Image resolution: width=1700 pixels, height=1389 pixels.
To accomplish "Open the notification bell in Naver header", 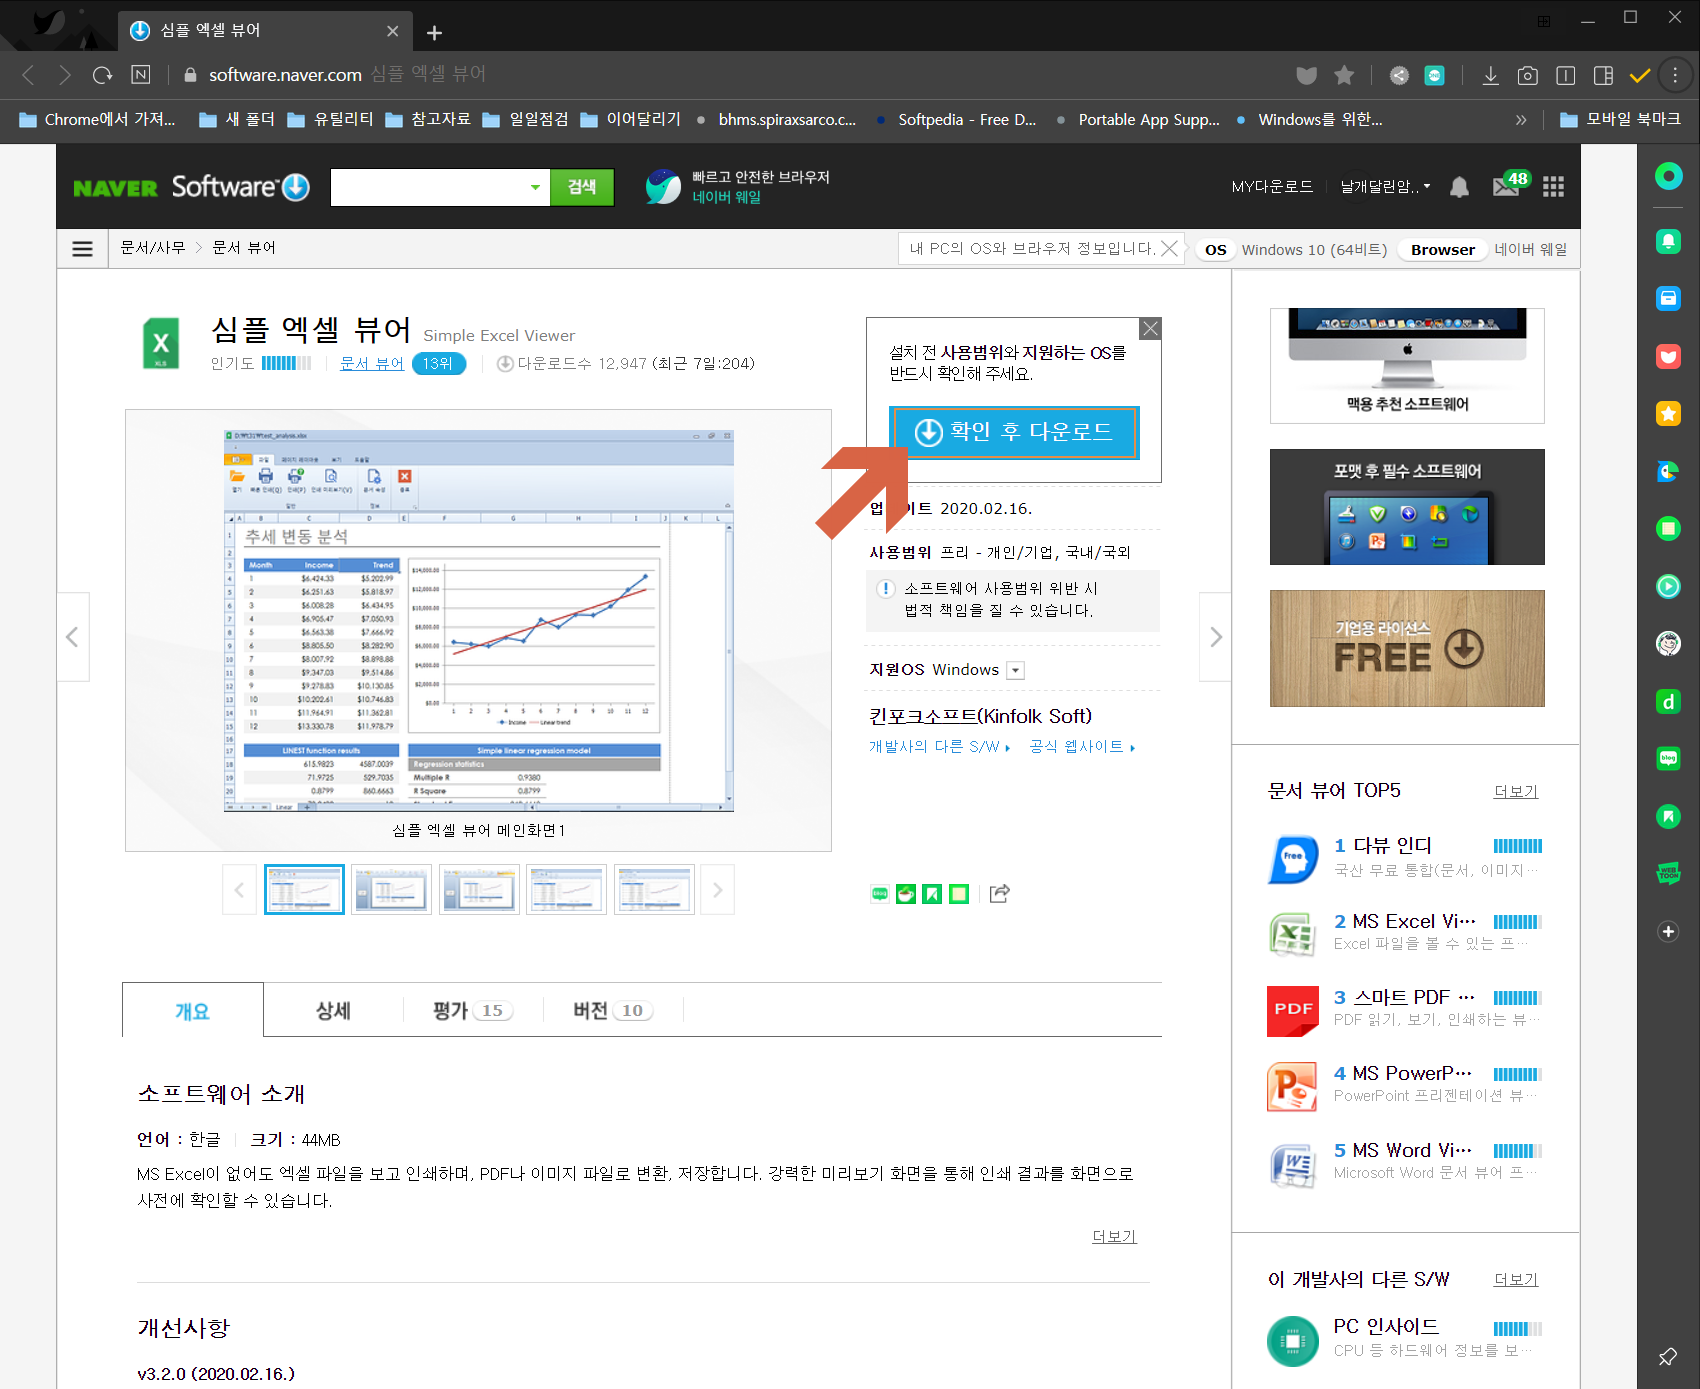I will [1459, 187].
